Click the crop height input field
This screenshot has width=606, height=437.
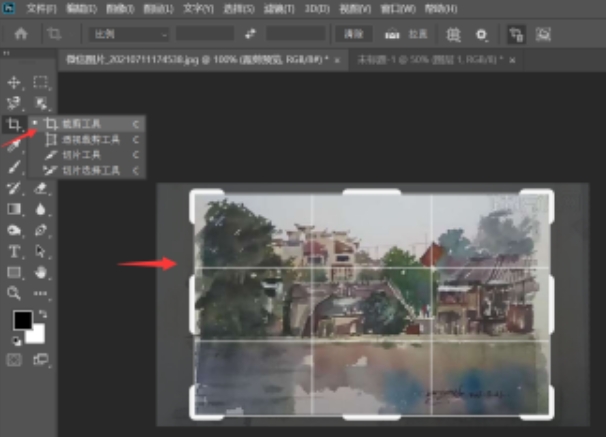point(296,34)
